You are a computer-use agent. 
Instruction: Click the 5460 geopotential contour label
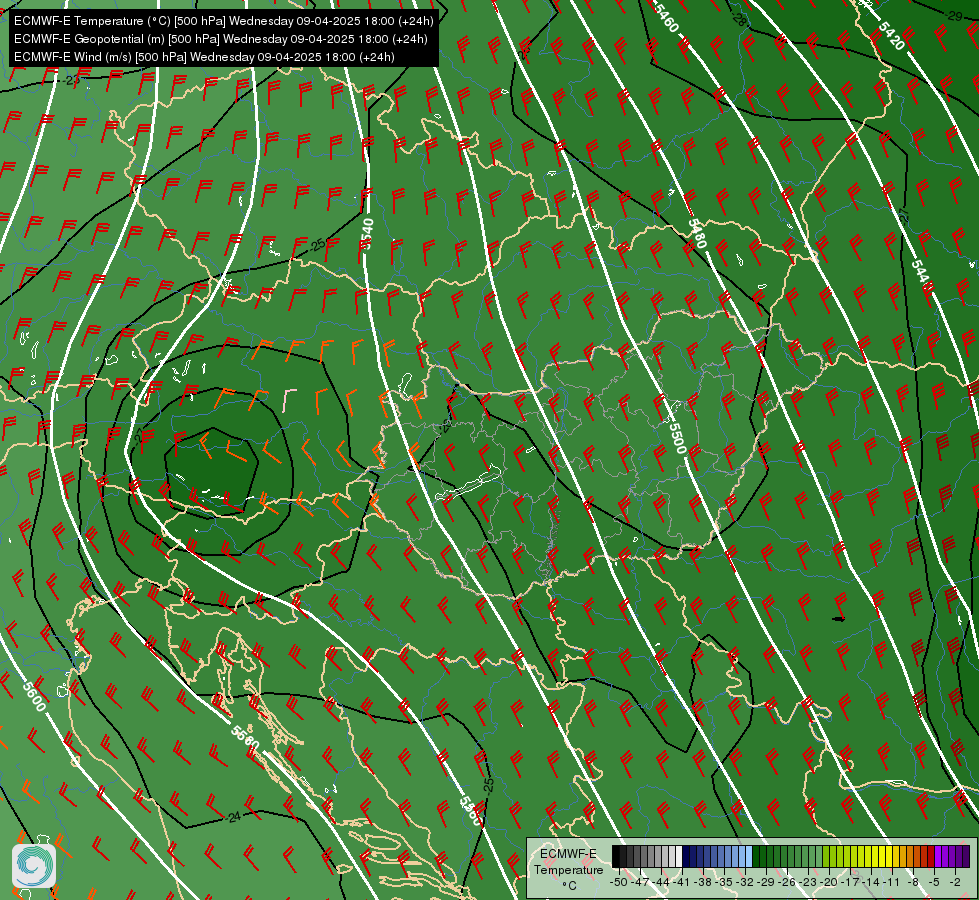[665, 16]
